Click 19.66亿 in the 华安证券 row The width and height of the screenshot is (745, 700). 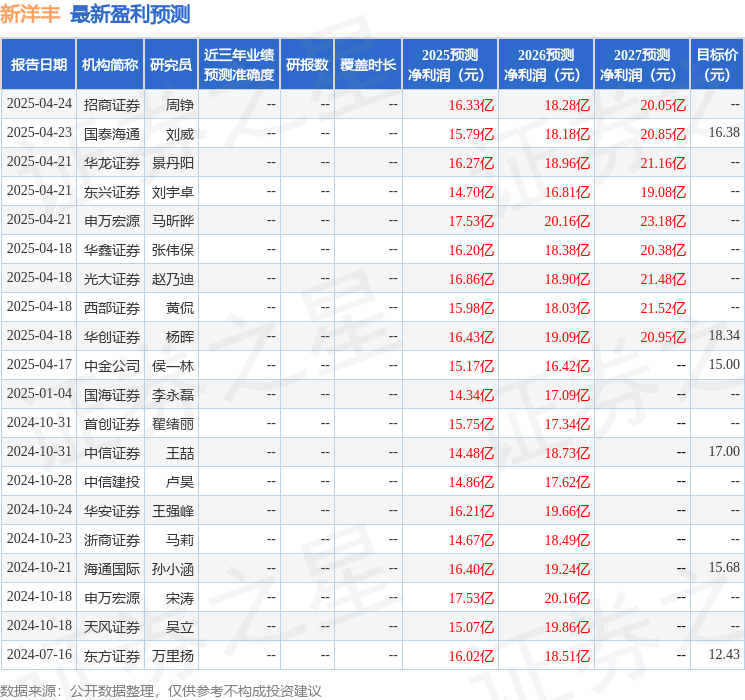tap(567, 511)
